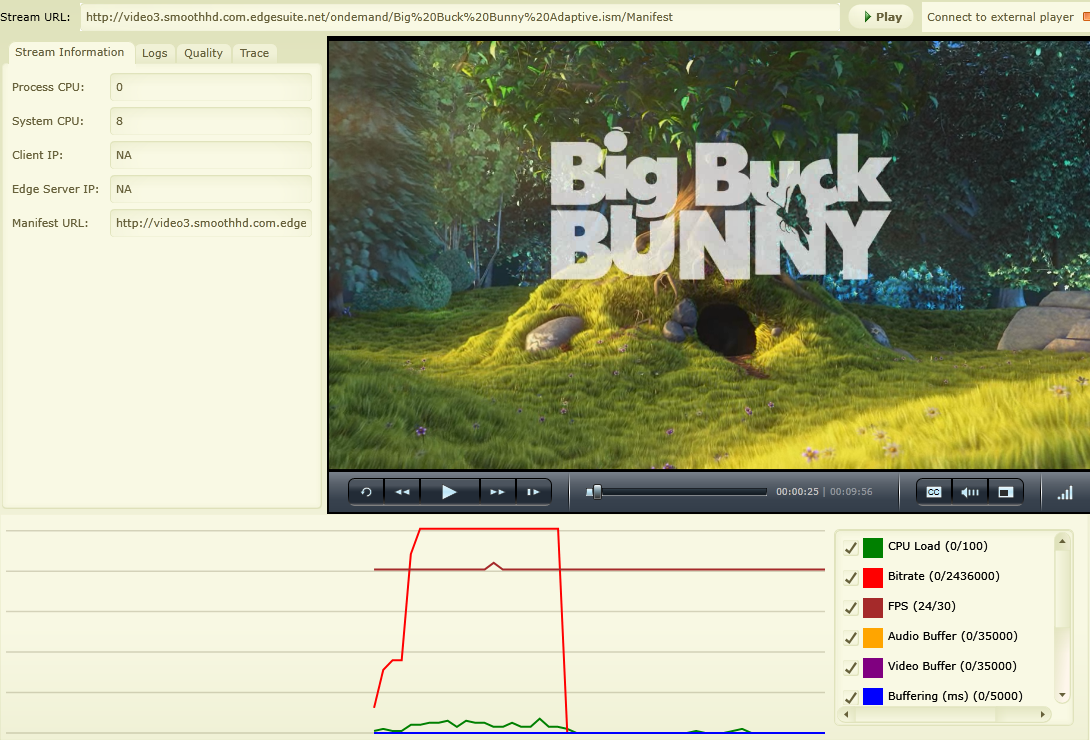This screenshot has width=1090, height=740.
Task: Toggle fullscreen display icon
Action: (1005, 492)
